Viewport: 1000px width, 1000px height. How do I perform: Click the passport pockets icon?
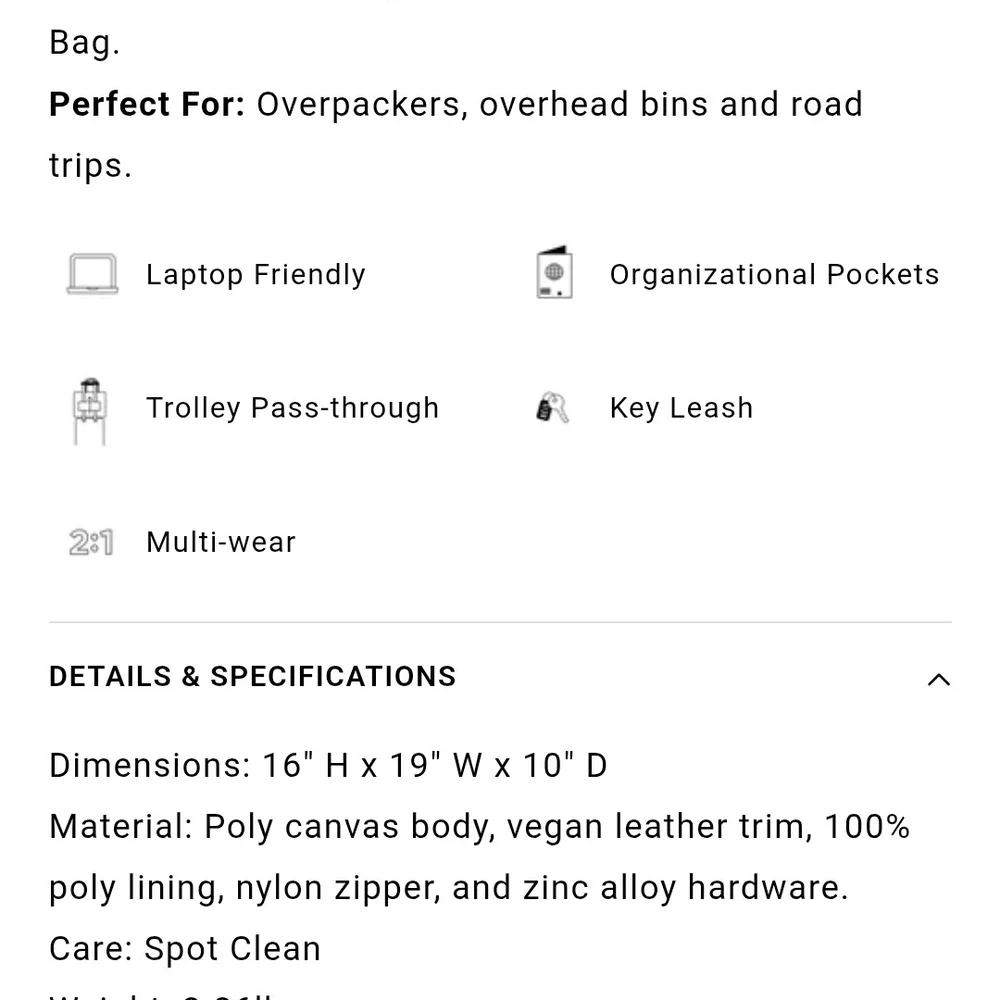click(554, 274)
